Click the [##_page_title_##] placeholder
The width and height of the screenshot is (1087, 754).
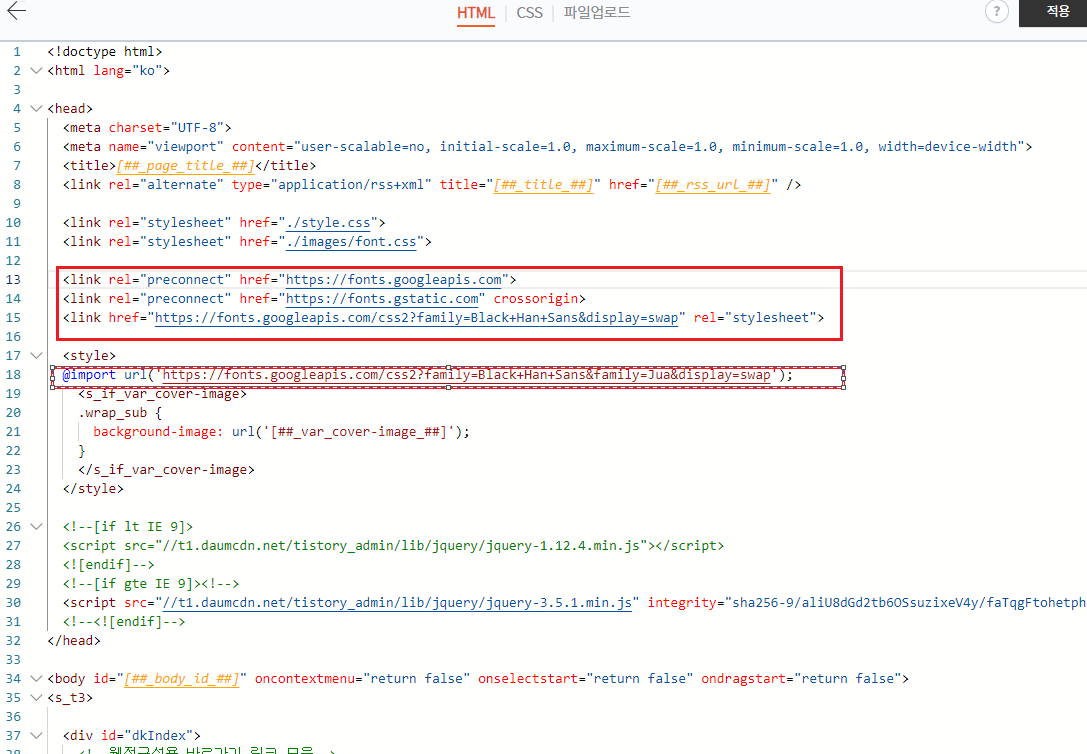185,166
